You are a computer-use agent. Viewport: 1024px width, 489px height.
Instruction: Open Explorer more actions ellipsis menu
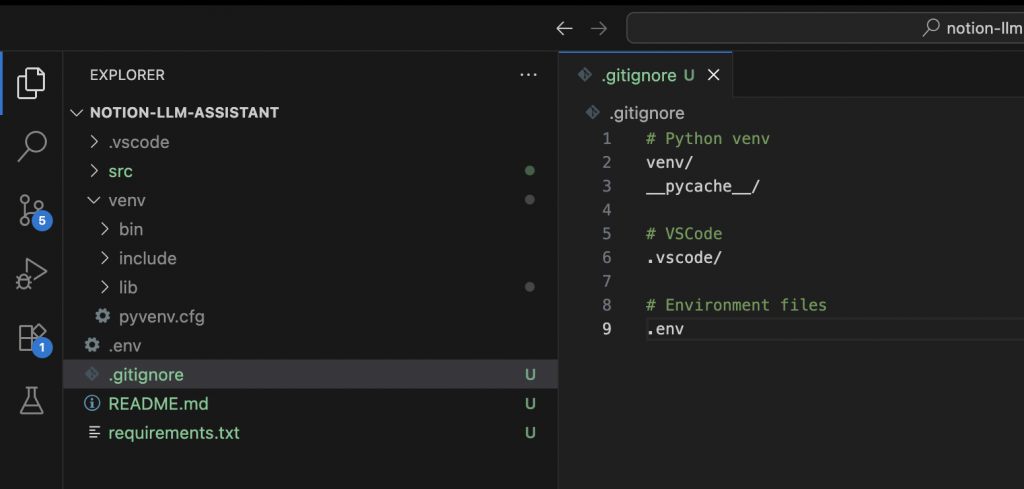[x=528, y=75]
